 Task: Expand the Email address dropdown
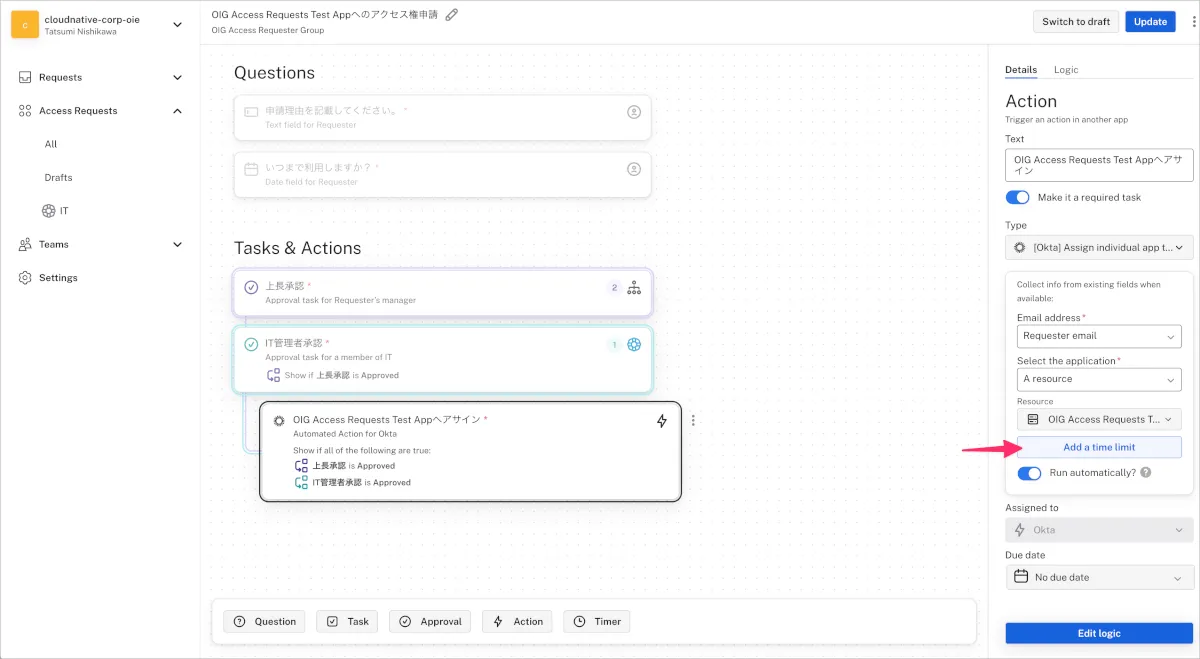tap(1099, 336)
